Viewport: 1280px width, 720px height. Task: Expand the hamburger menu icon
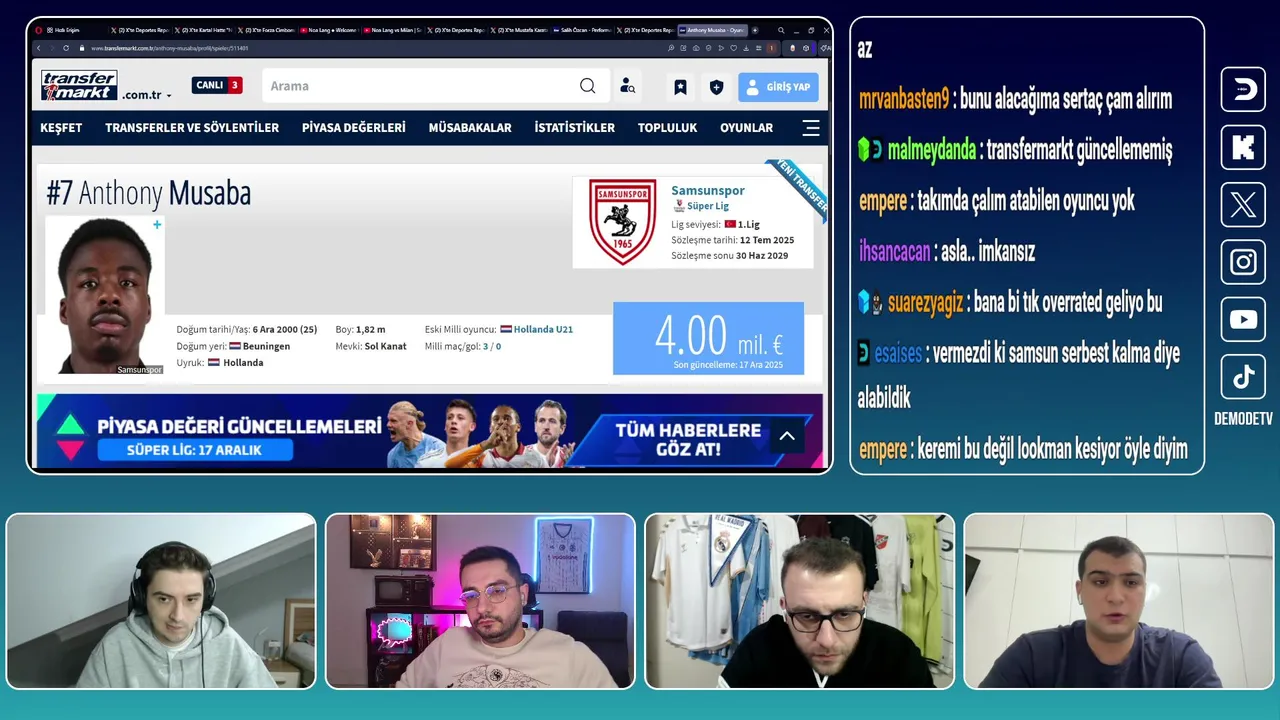[811, 128]
